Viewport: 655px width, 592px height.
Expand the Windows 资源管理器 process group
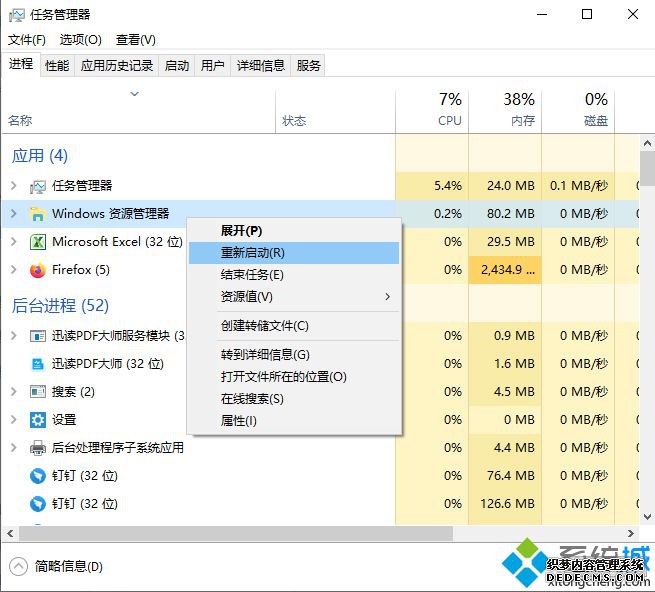tap(13, 213)
